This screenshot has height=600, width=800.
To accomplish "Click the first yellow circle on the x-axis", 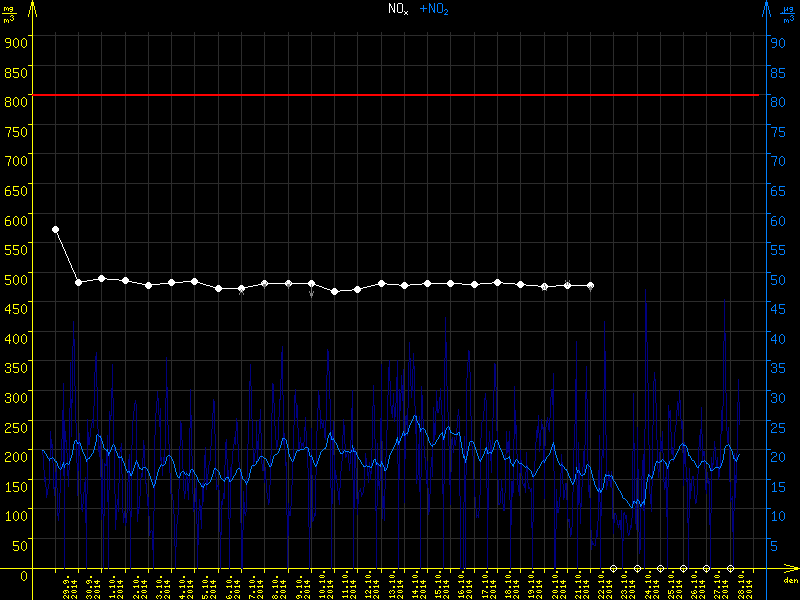I will 613,568.
